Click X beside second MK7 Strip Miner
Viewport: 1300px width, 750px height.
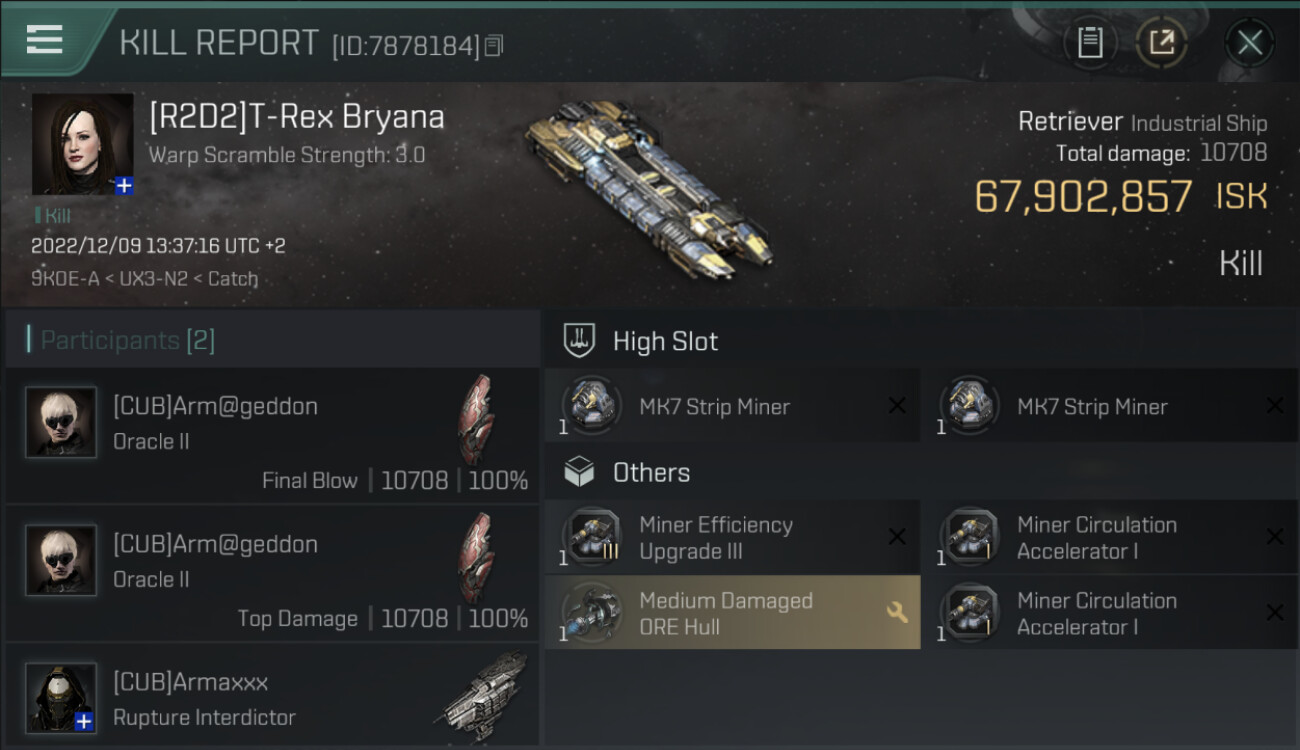pos(1275,405)
